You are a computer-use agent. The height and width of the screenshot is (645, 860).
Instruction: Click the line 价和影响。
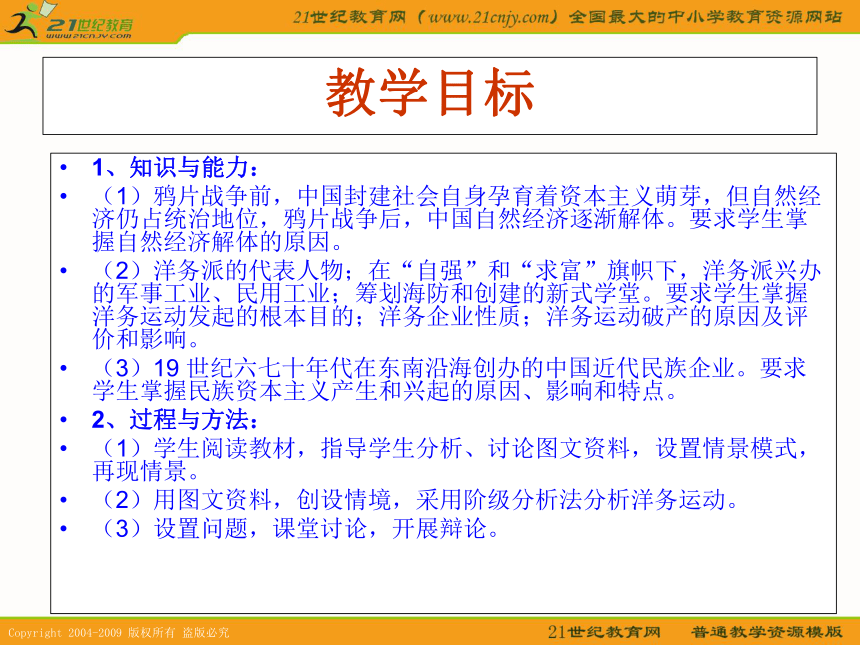pyautogui.click(x=146, y=340)
